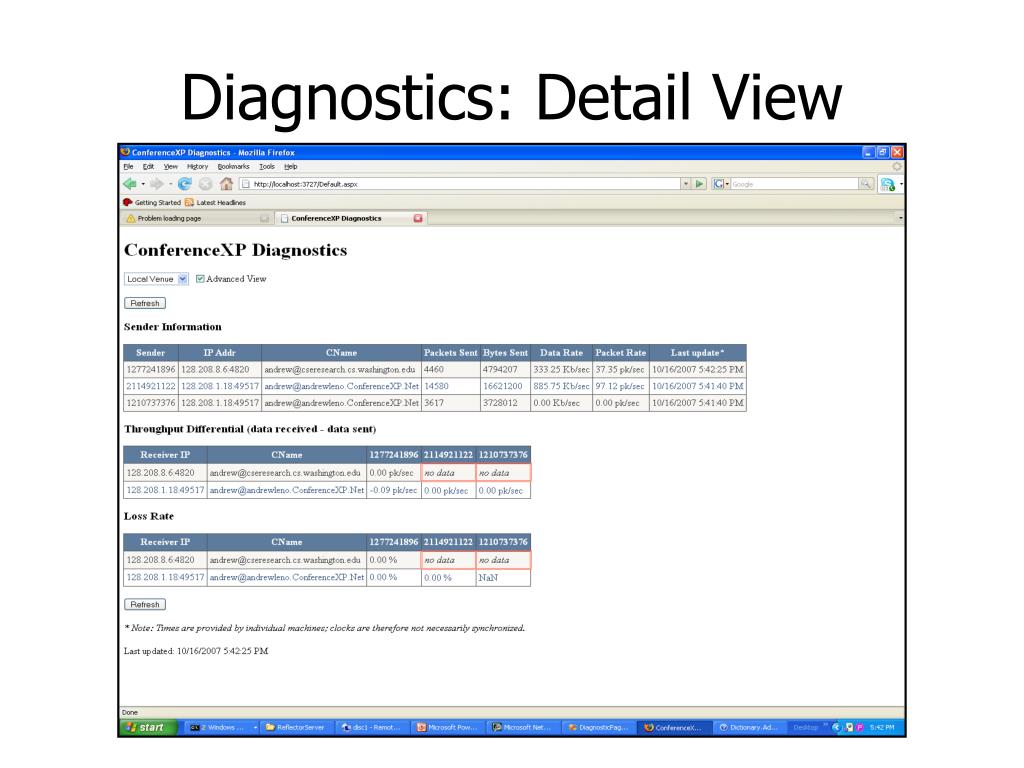This screenshot has height=768, width=1024.
Task: Click the 885.75 Kb/sec data rate cell
Action: click(x=561, y=386)
